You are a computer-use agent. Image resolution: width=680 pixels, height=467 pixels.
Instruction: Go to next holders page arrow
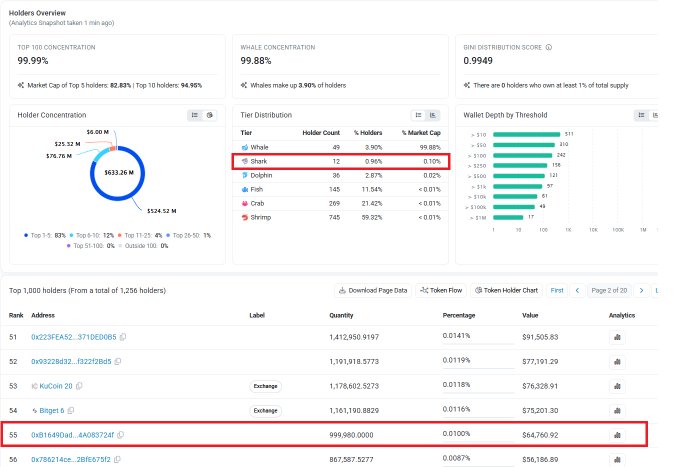coord(641,291)
